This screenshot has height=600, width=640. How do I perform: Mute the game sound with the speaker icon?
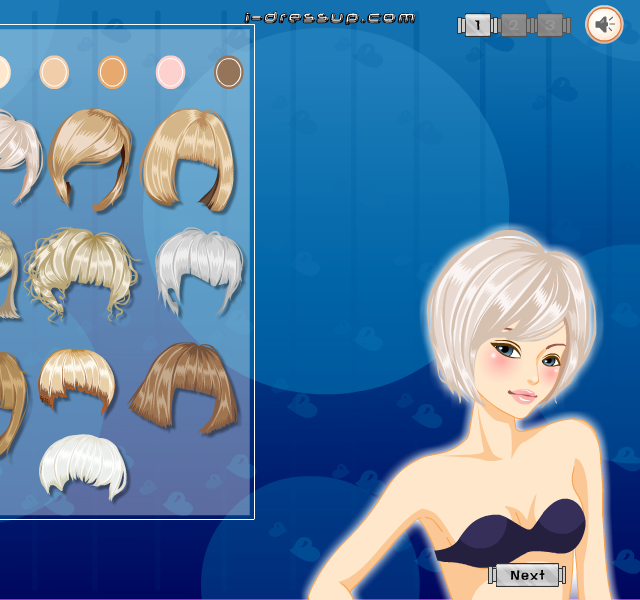(x=604, y=24)
